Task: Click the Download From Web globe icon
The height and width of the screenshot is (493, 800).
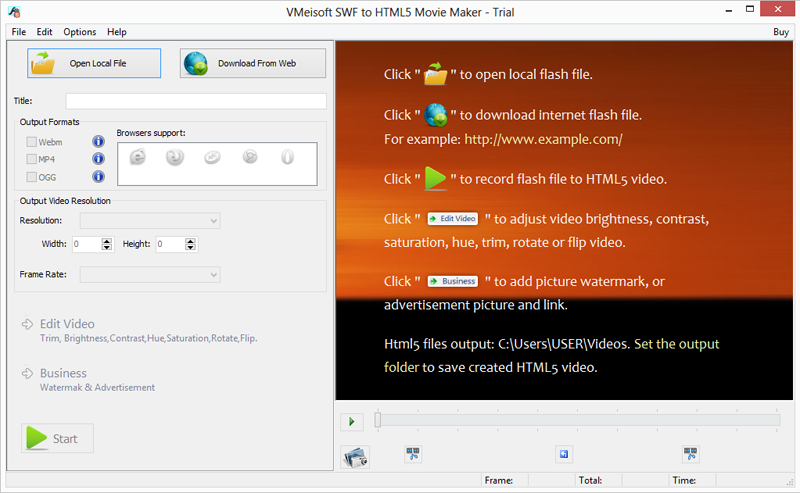Action: [196, 63]
